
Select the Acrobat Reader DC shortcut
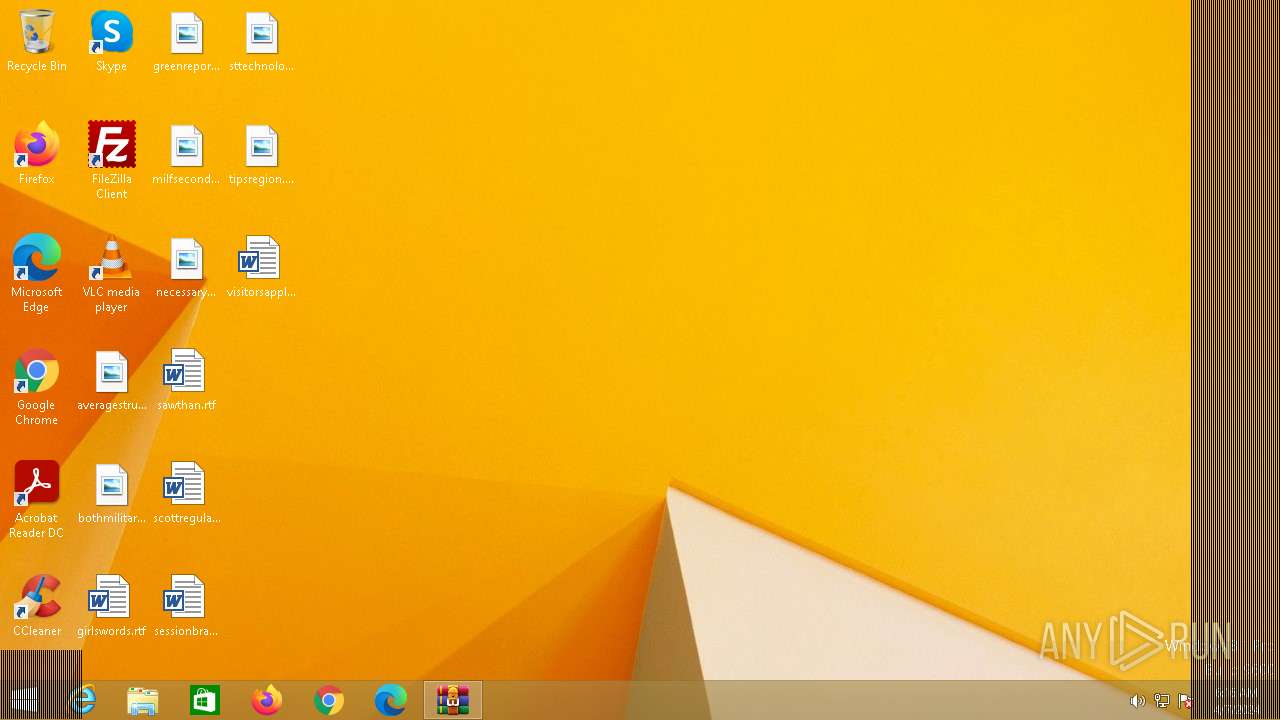tap(37, 500)
